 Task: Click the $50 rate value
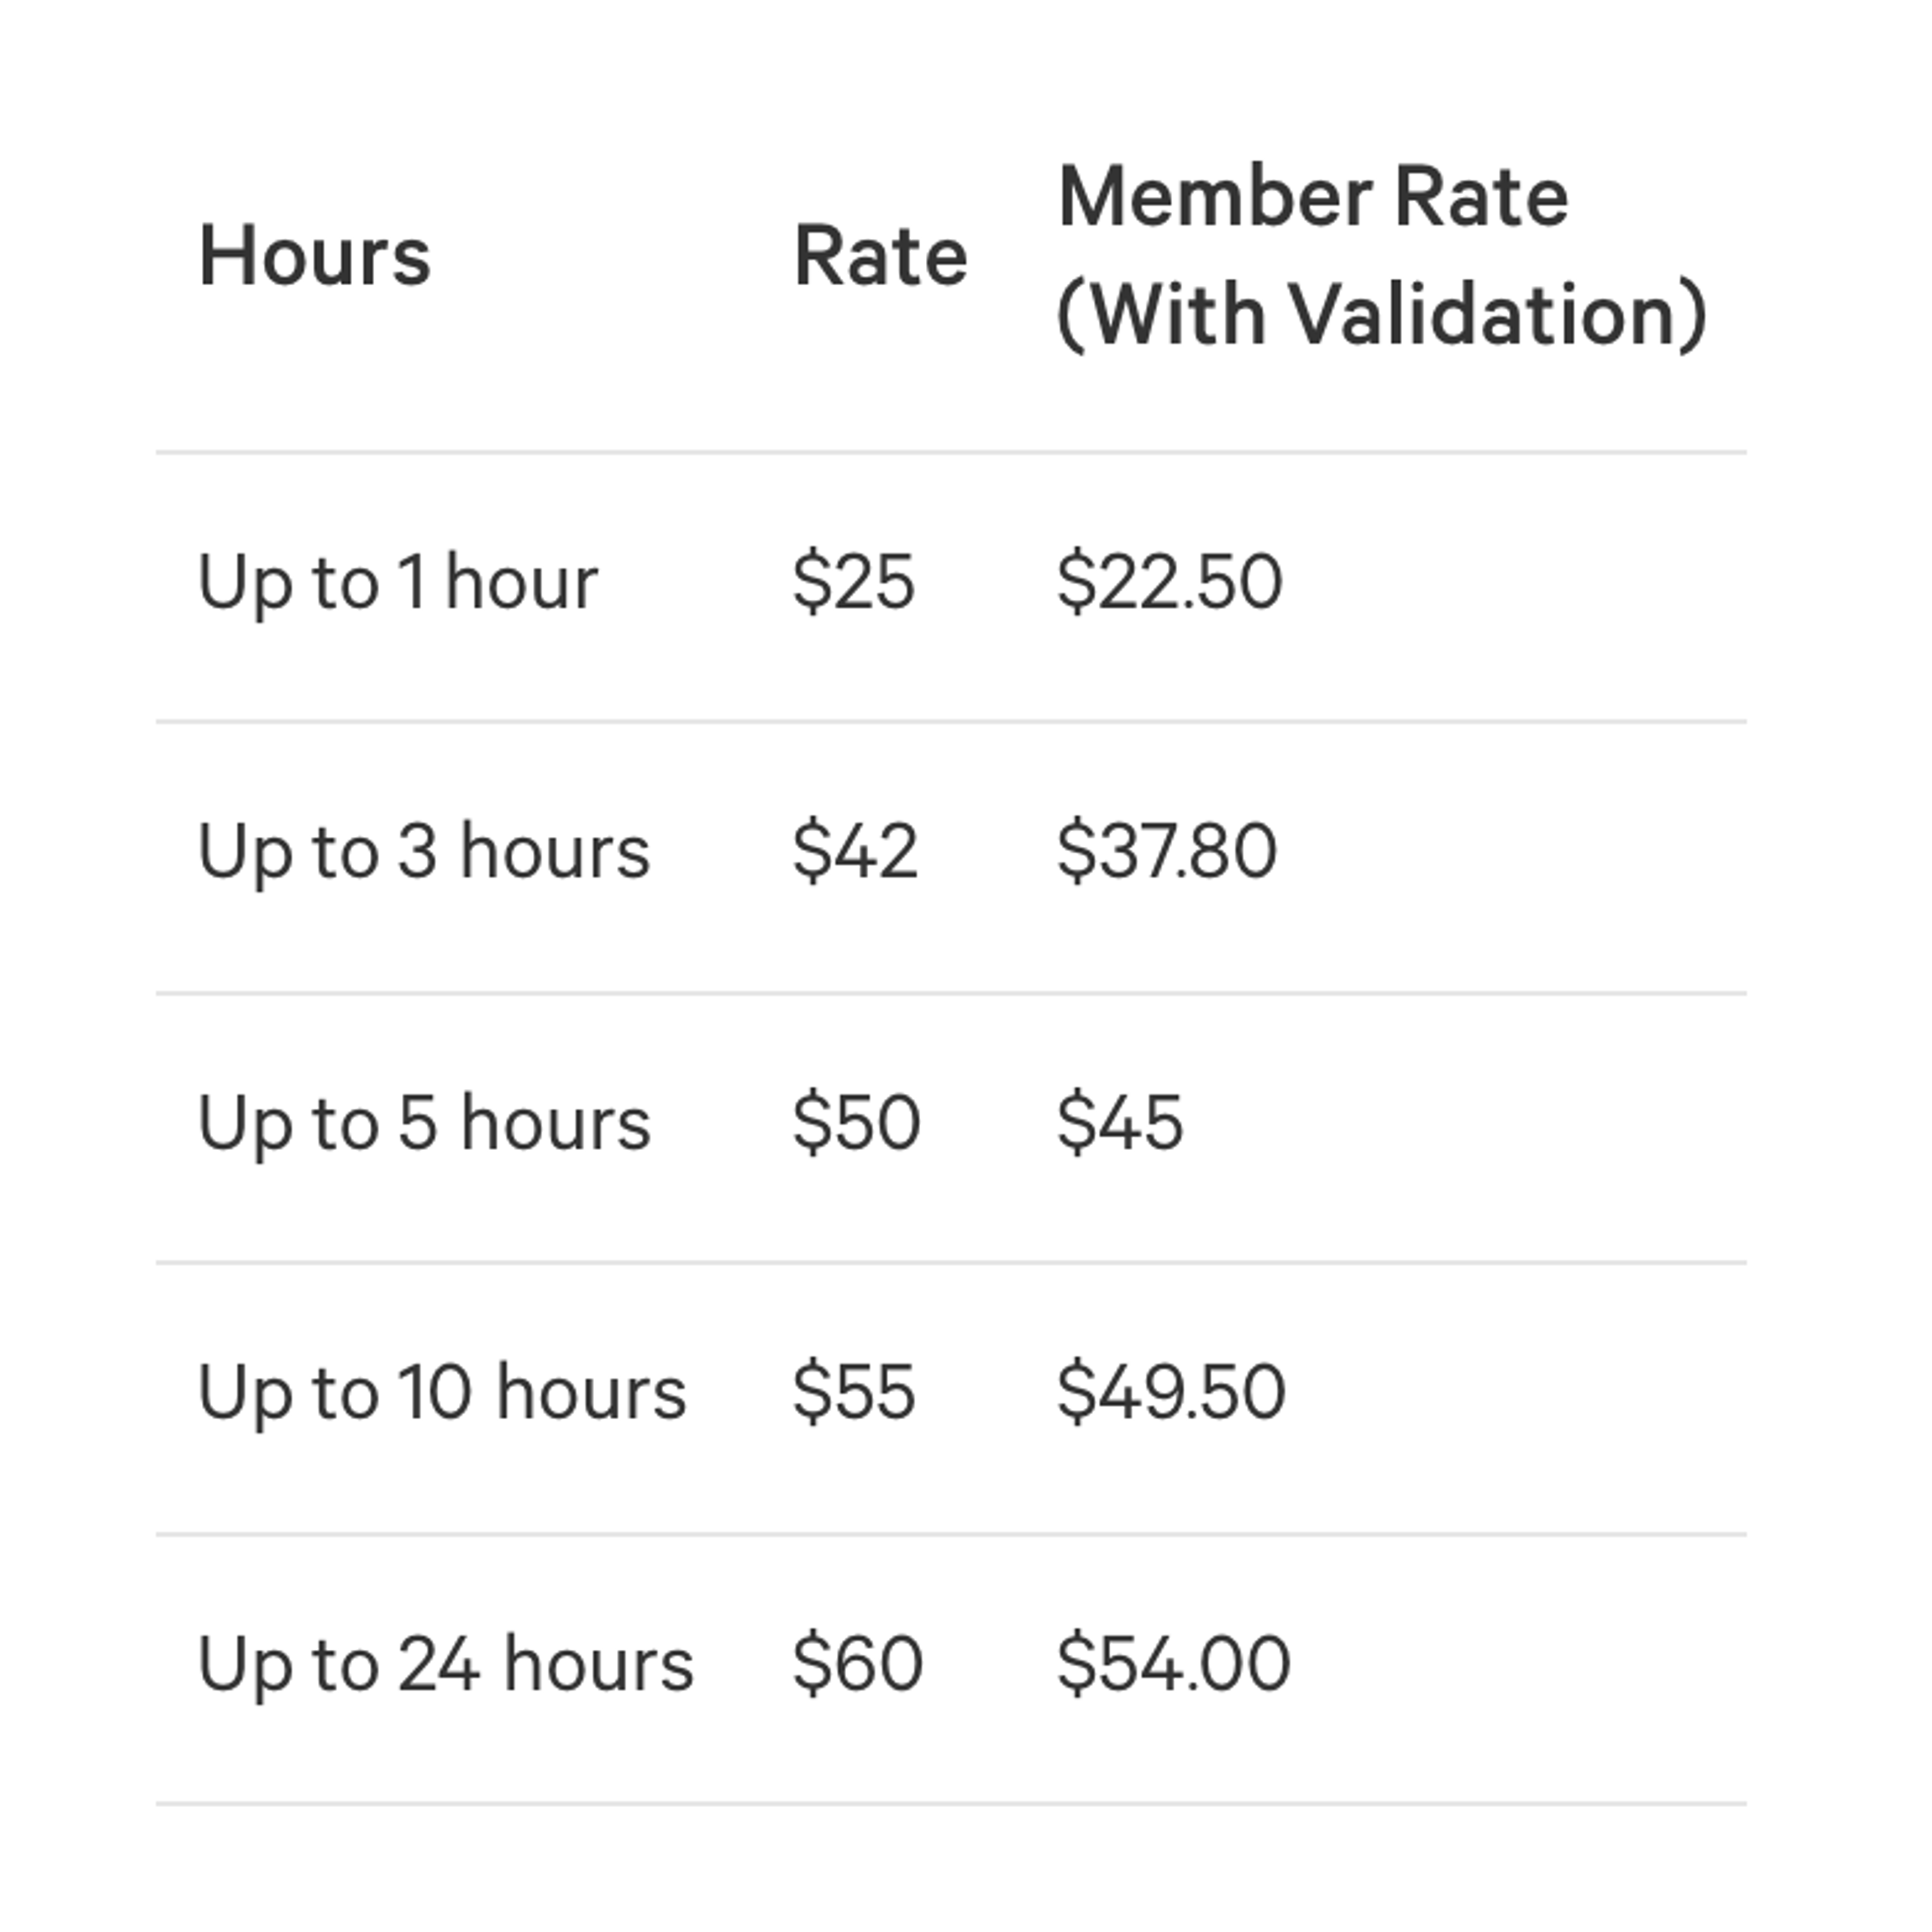click(856, 1123)
